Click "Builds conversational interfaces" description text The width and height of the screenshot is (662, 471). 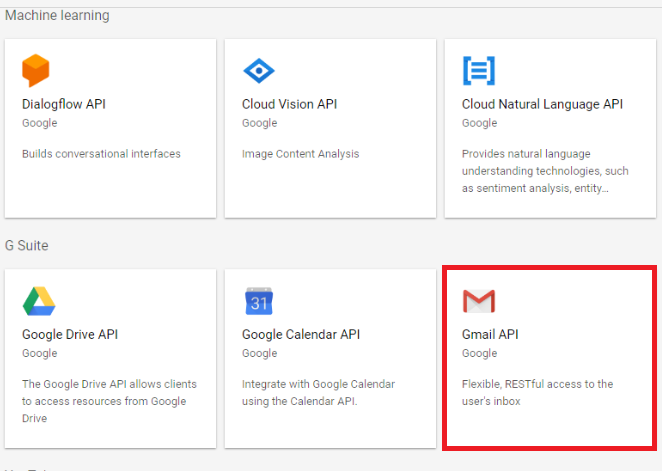tap(101, 154)
